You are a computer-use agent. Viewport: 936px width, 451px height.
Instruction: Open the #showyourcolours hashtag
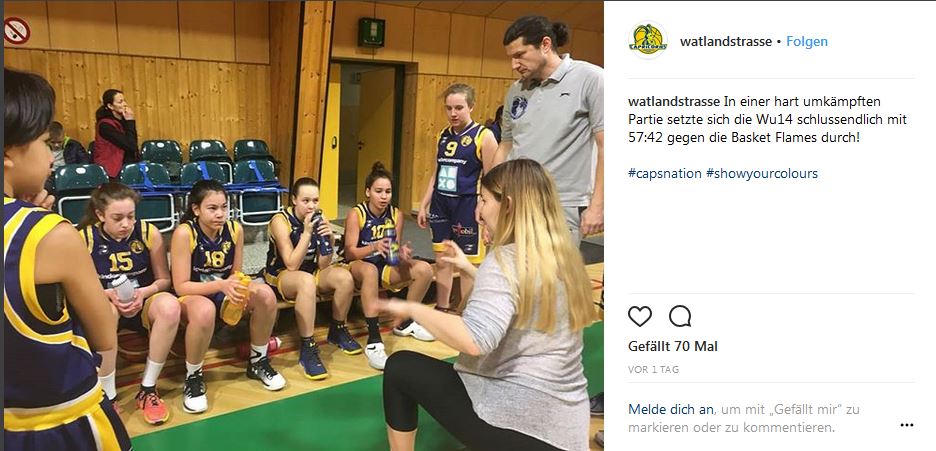pos(762,174)
